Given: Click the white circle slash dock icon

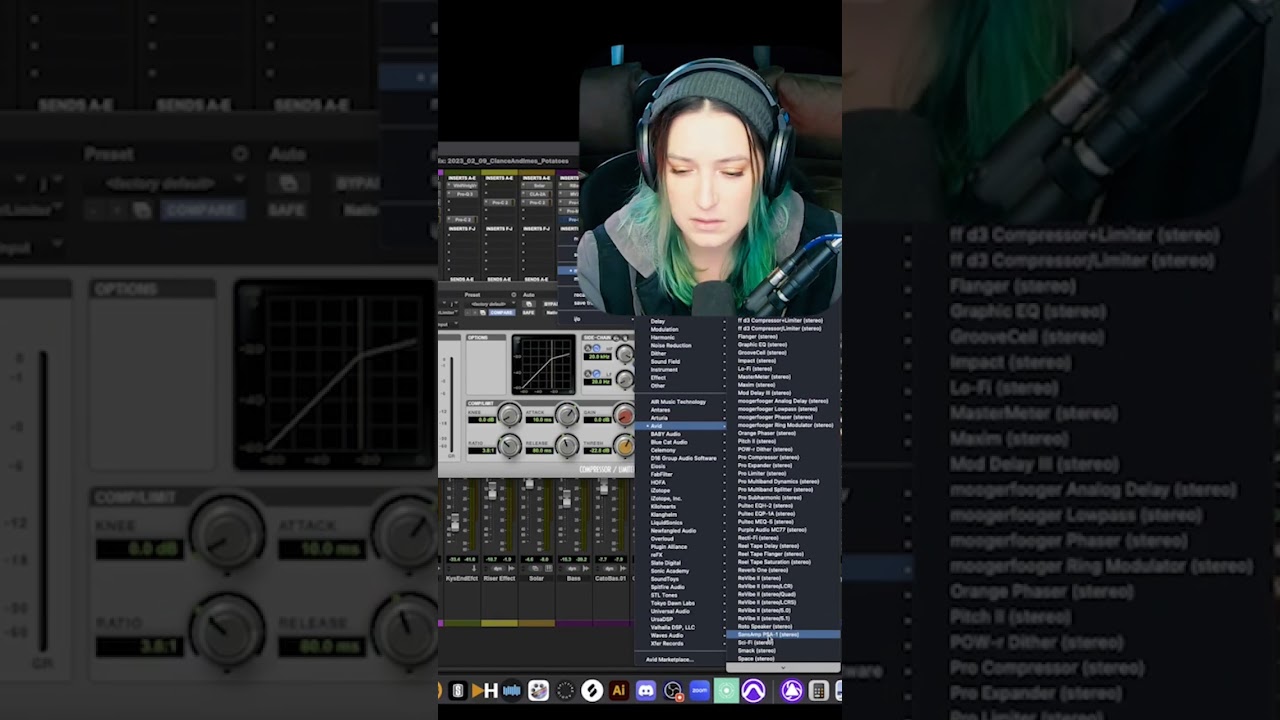Looking at the screenshot, I should tap(592, 690).
